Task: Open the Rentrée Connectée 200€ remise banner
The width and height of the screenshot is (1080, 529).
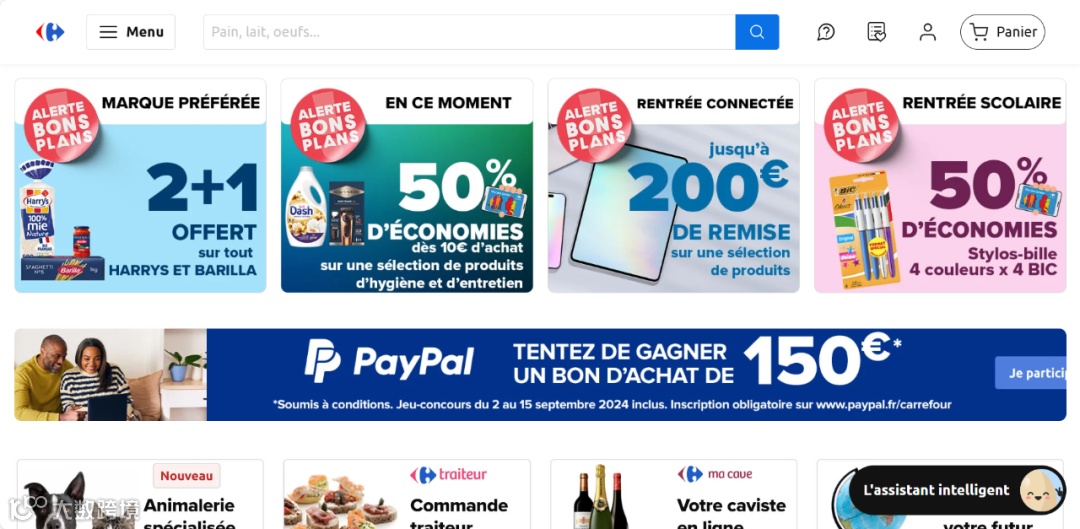Action: [x=674, y=185]
